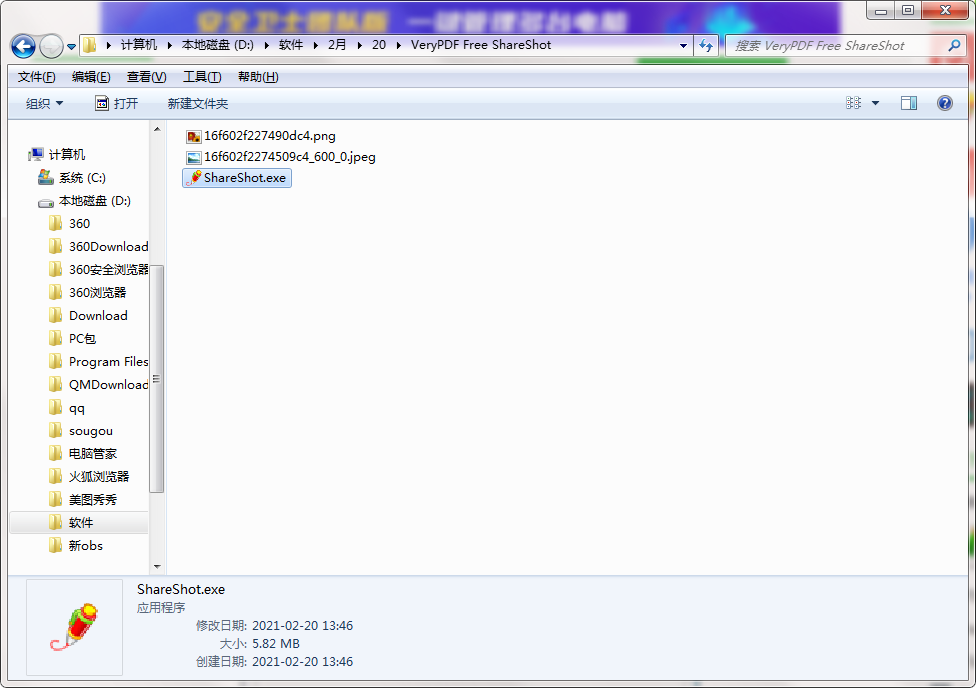Select the highlighted 软件 folder
Viewport: 976px width, 688px height.
79,522
